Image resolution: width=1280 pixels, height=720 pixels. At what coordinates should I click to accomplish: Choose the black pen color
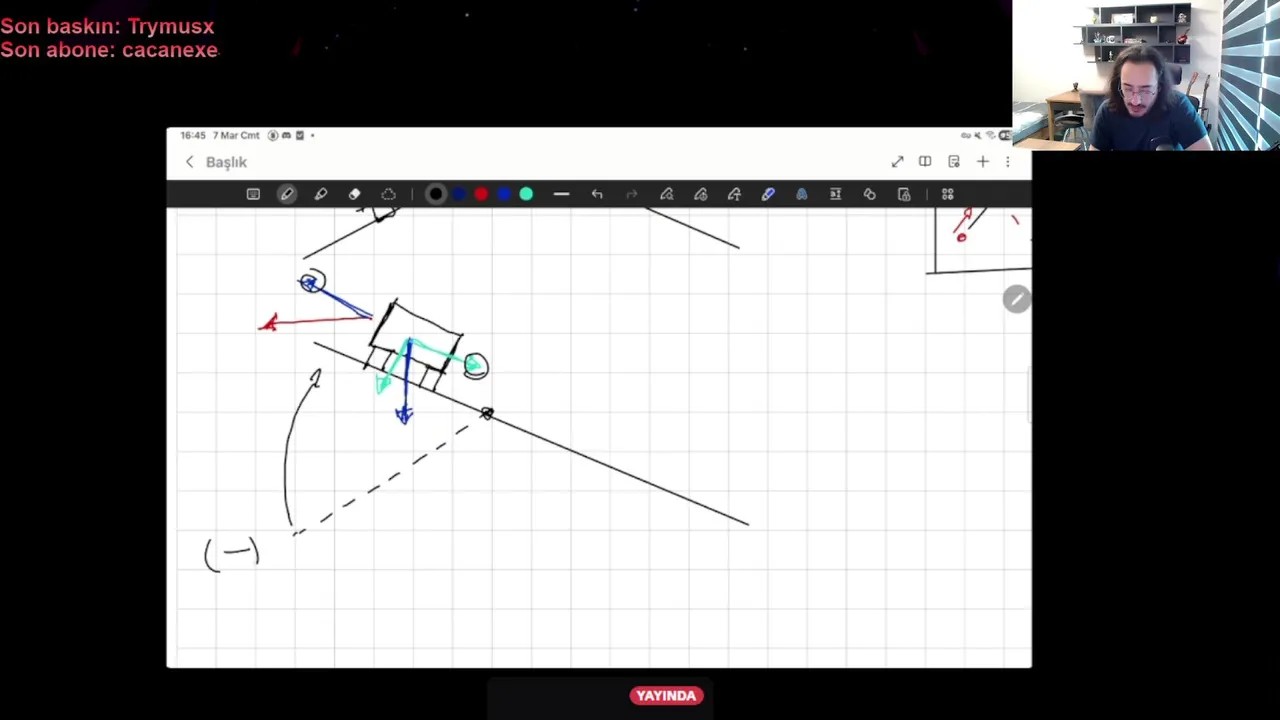click(x=436, y=194)
